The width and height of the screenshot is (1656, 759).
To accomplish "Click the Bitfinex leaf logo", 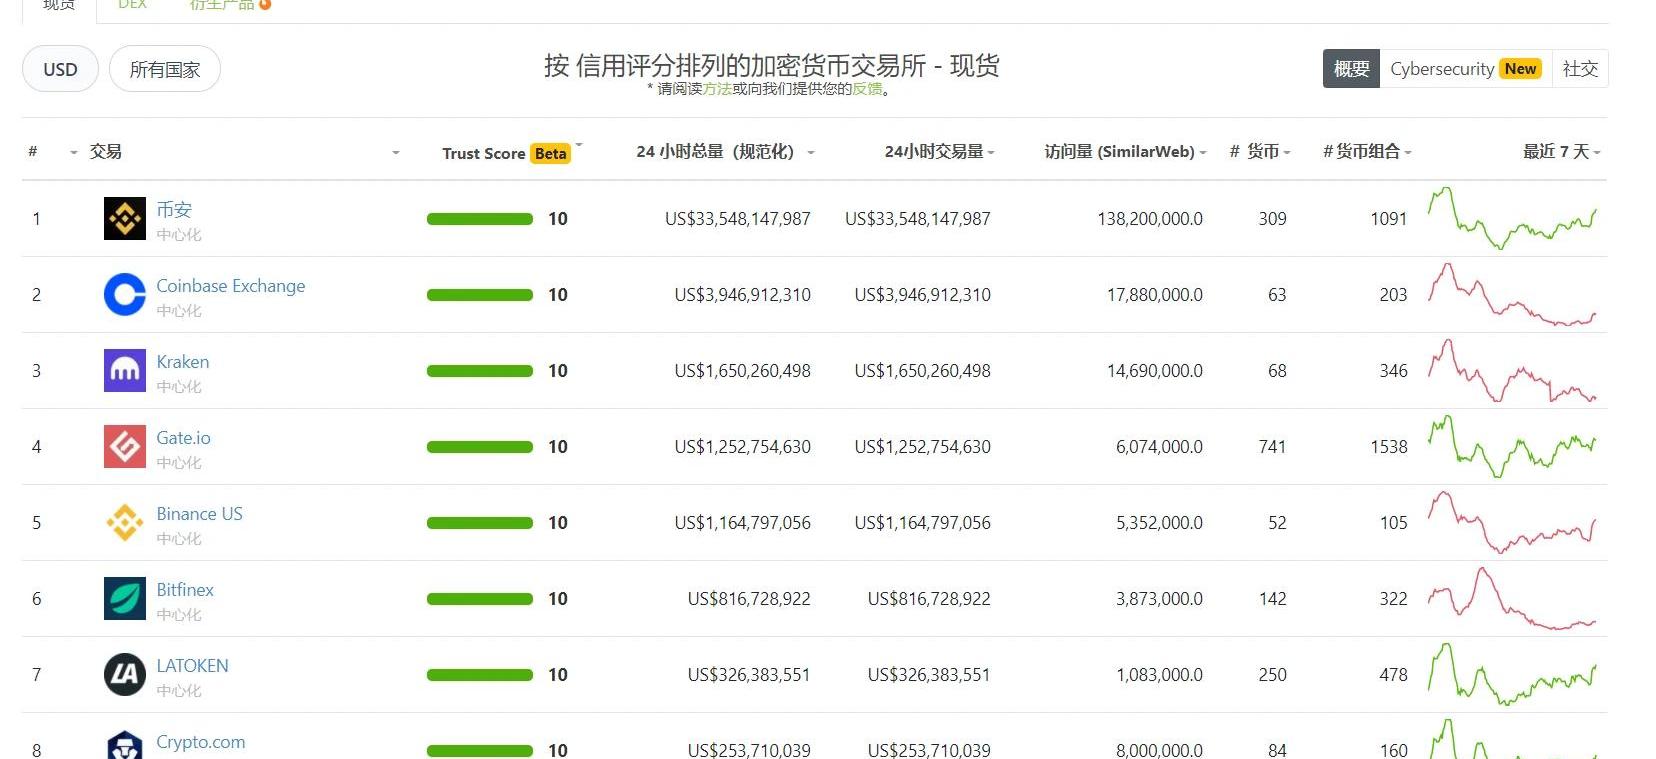I will pyautogui.click(x=125, y=599).
